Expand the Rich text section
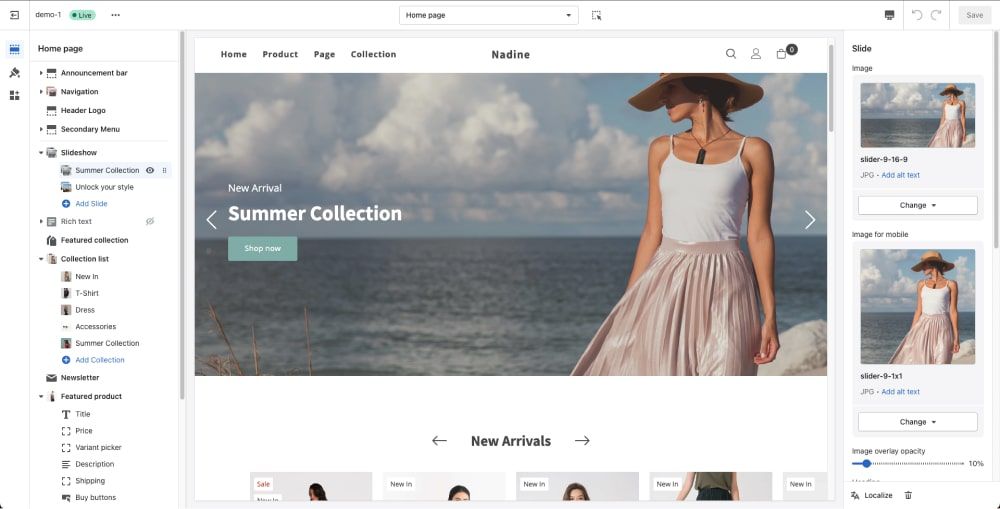Image resolution: width=1000 pixels, height=509 pixels. tap(41, 221)
